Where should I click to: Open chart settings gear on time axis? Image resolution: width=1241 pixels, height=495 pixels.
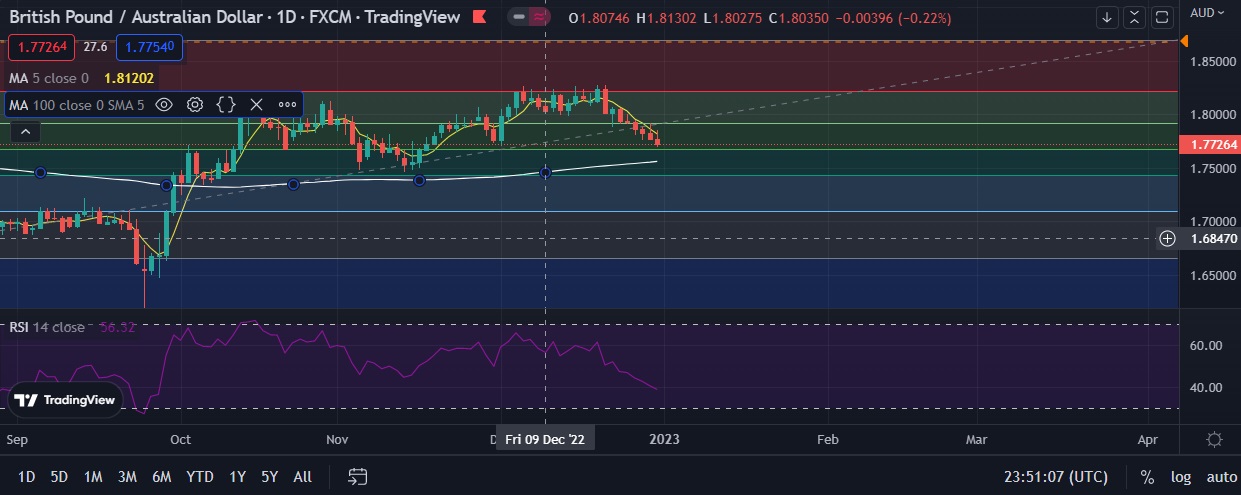click(1213, 439)
